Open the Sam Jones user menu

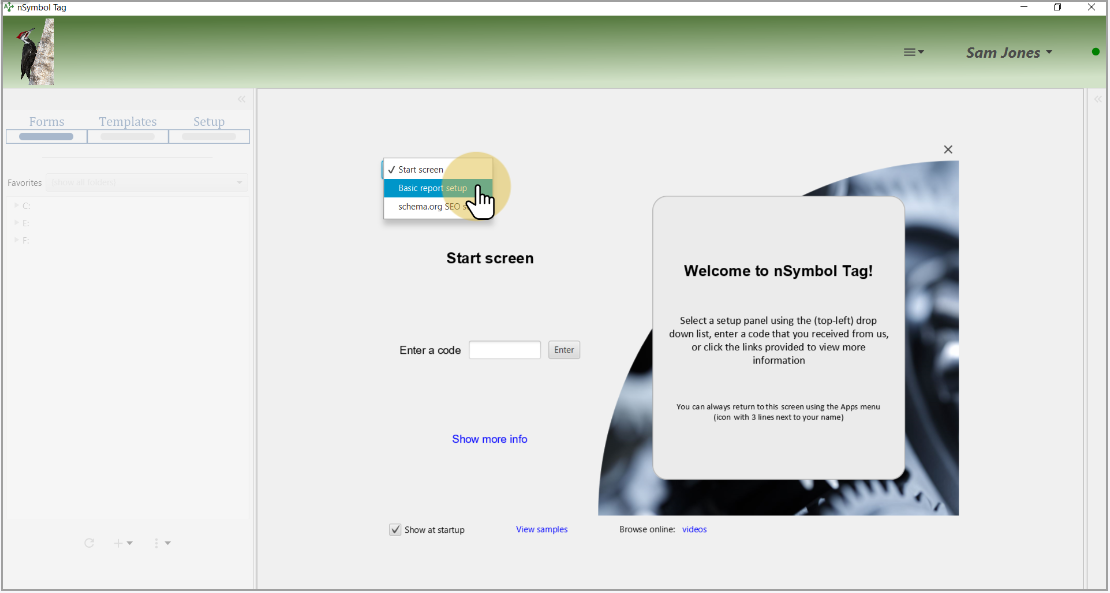1009,52
